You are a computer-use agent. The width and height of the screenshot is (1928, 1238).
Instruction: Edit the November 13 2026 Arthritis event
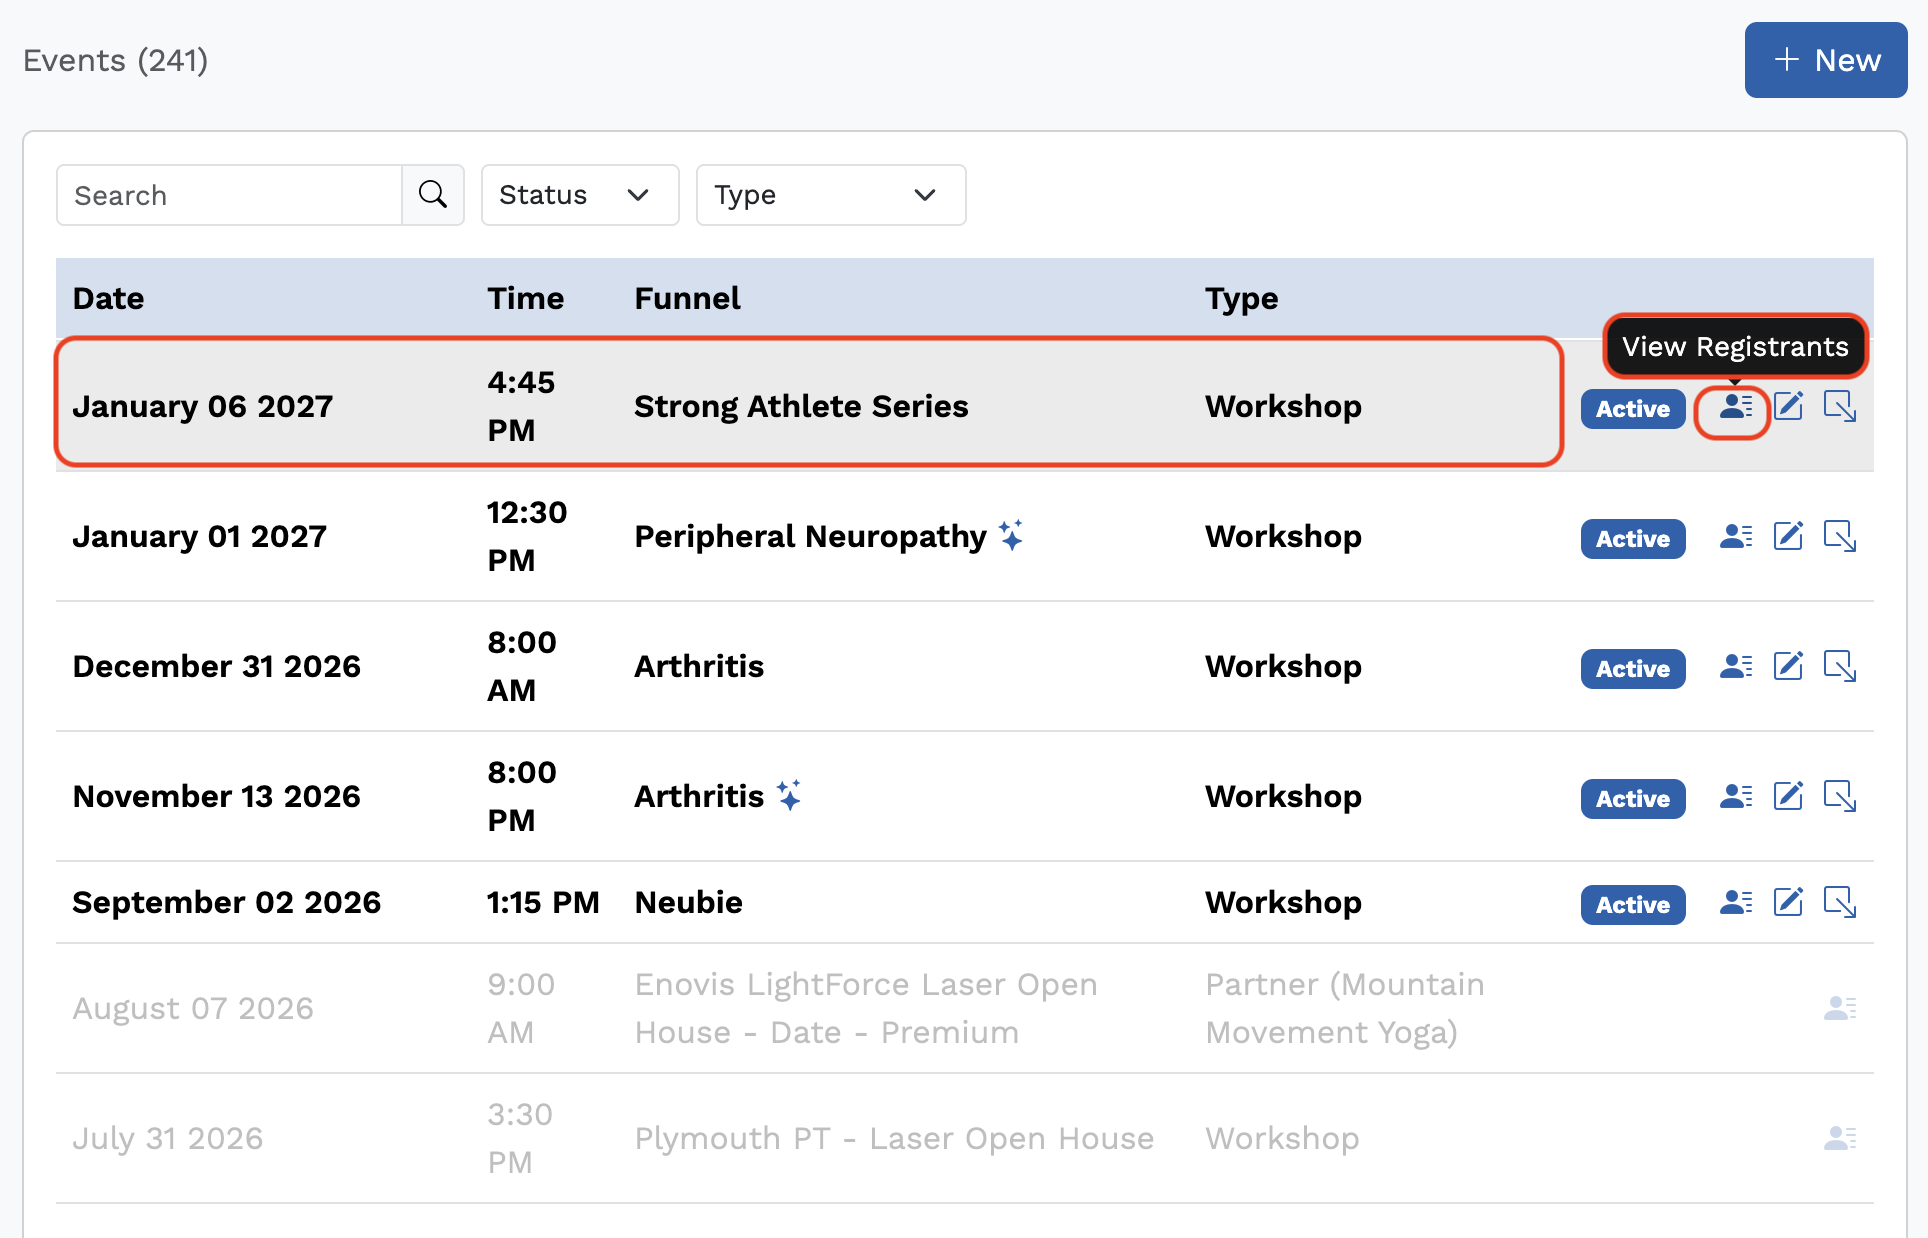(1788, 796)
